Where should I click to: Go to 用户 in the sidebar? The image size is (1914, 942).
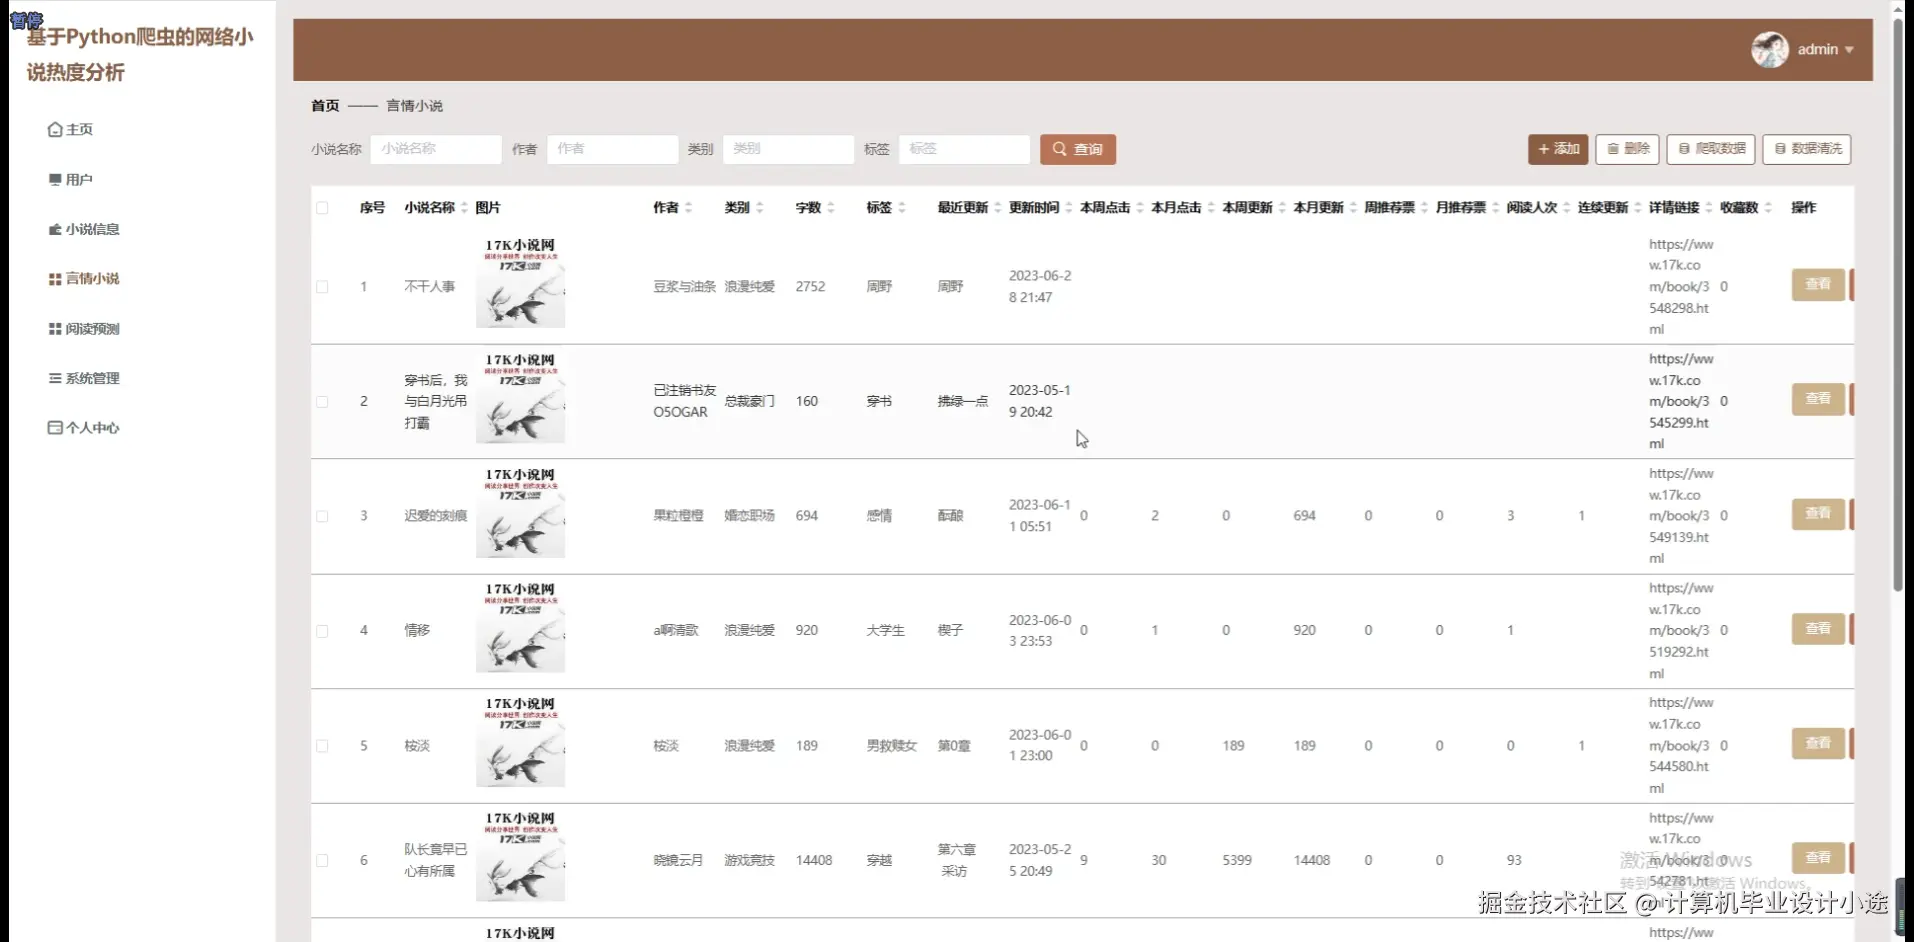click(x=70, y=179)
